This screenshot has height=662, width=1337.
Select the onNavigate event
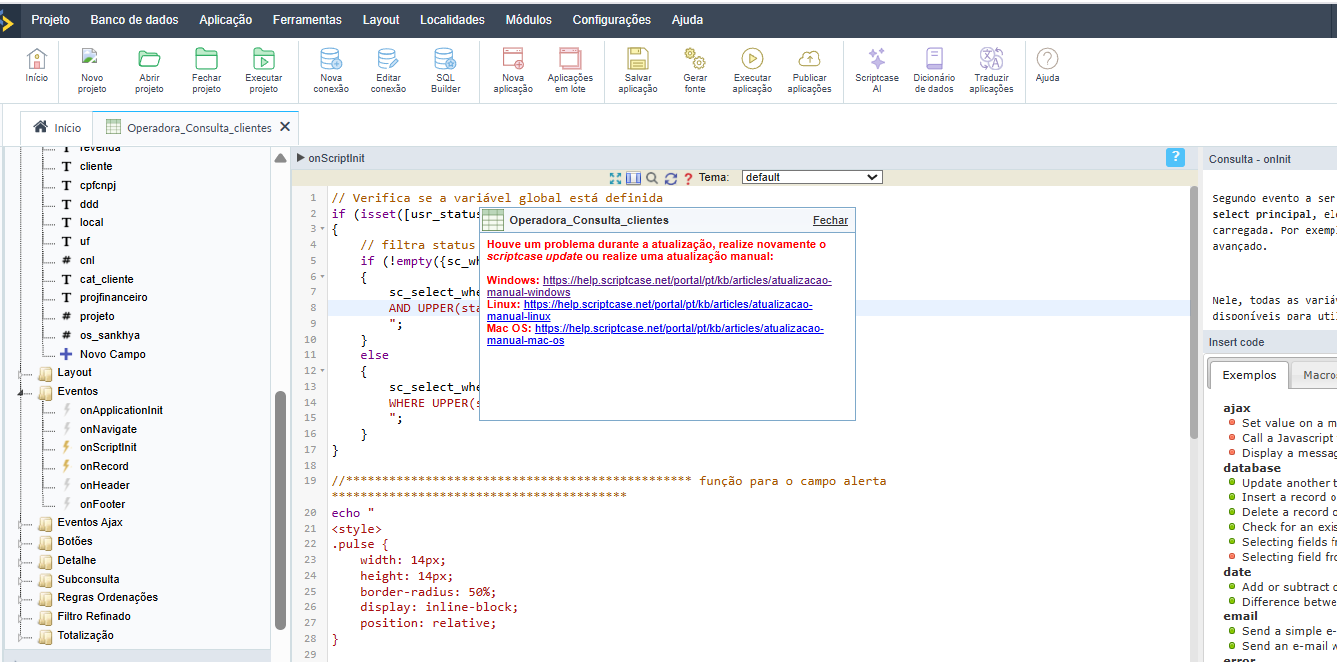(x=108, y=429)
